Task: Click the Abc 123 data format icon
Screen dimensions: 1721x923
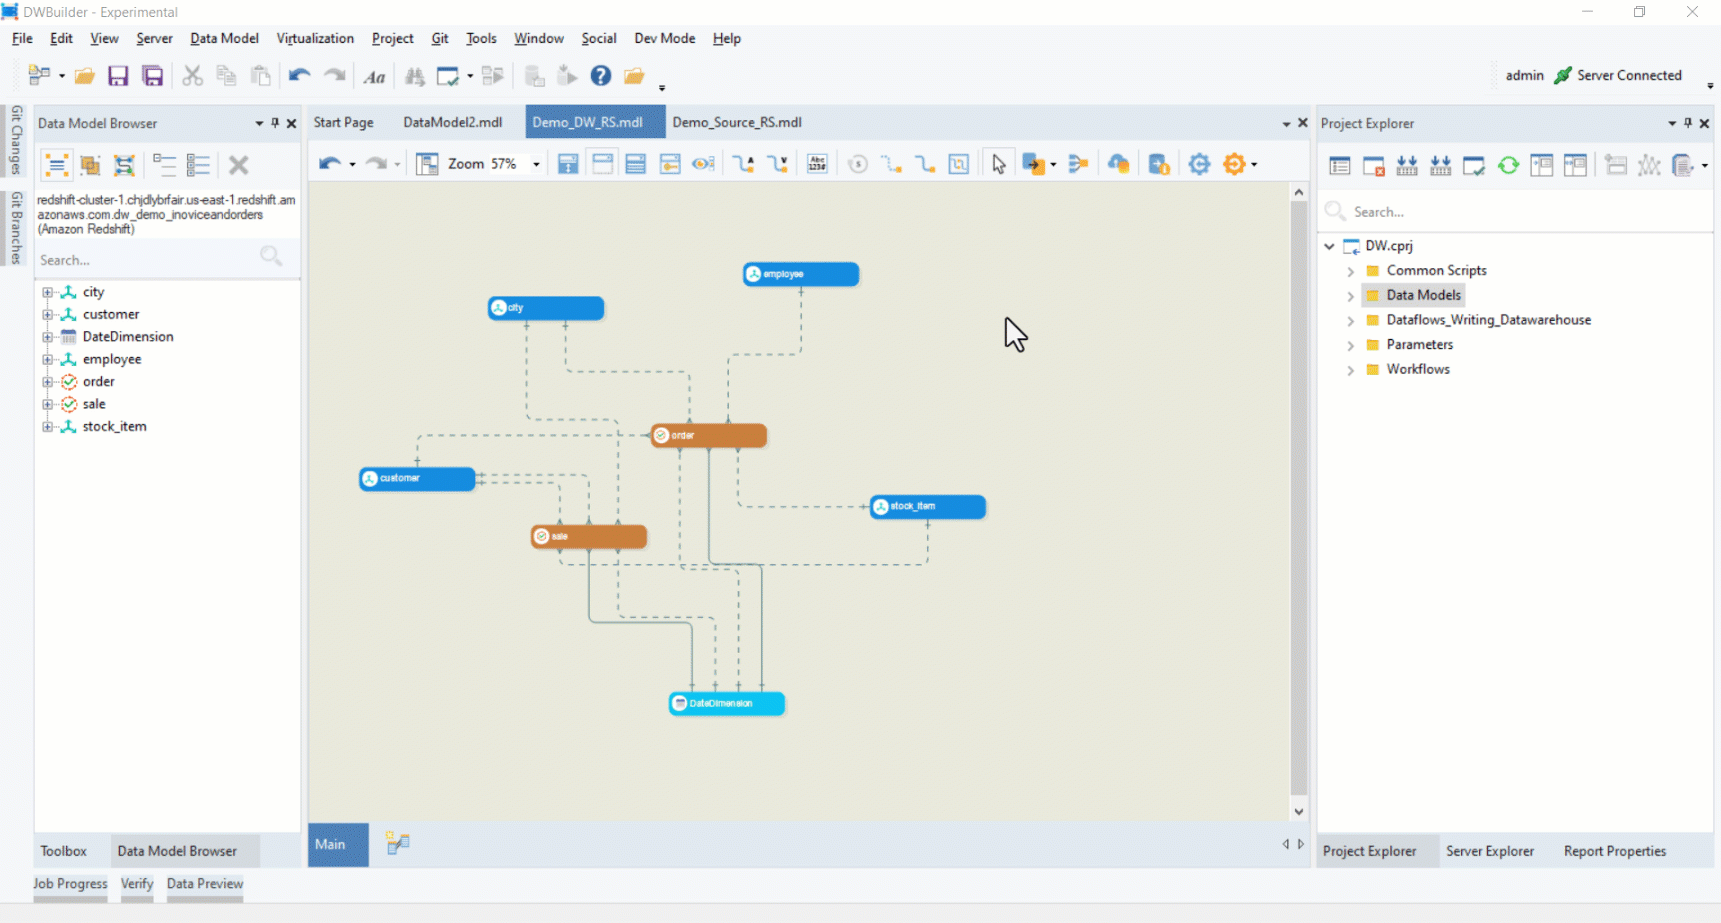Action: [x=817, y=164]
